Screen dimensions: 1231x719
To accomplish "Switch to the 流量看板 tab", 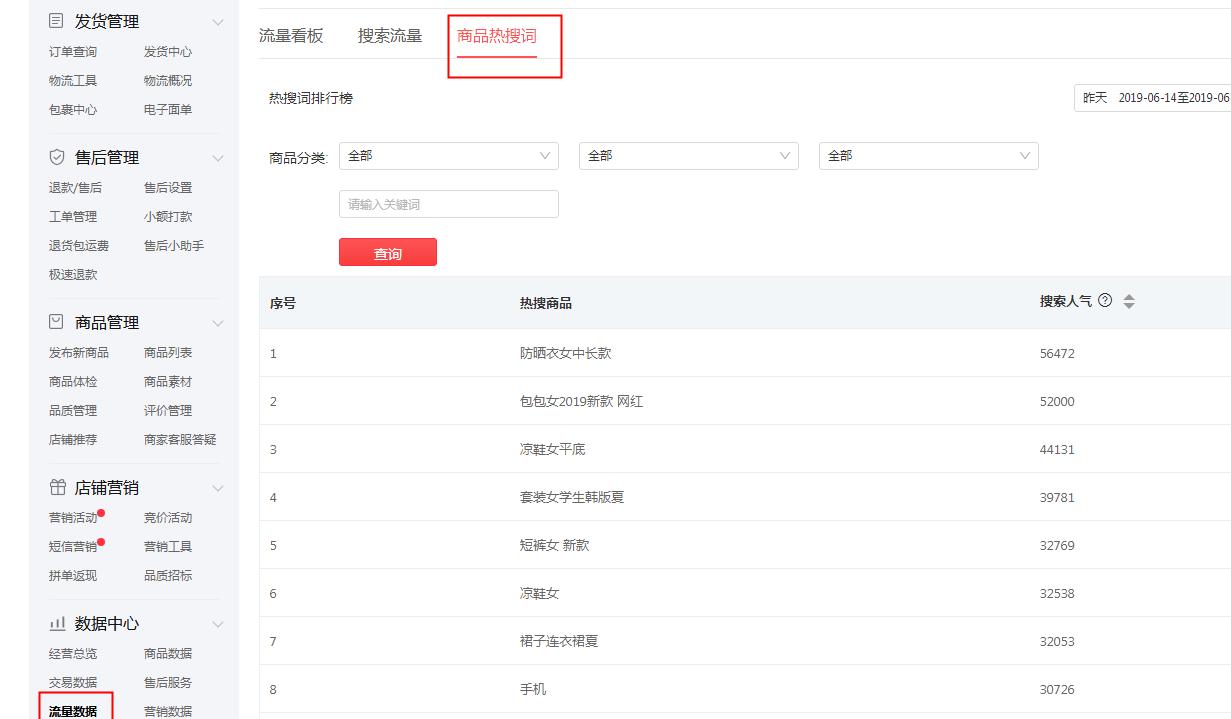I will tap(290, 34).
